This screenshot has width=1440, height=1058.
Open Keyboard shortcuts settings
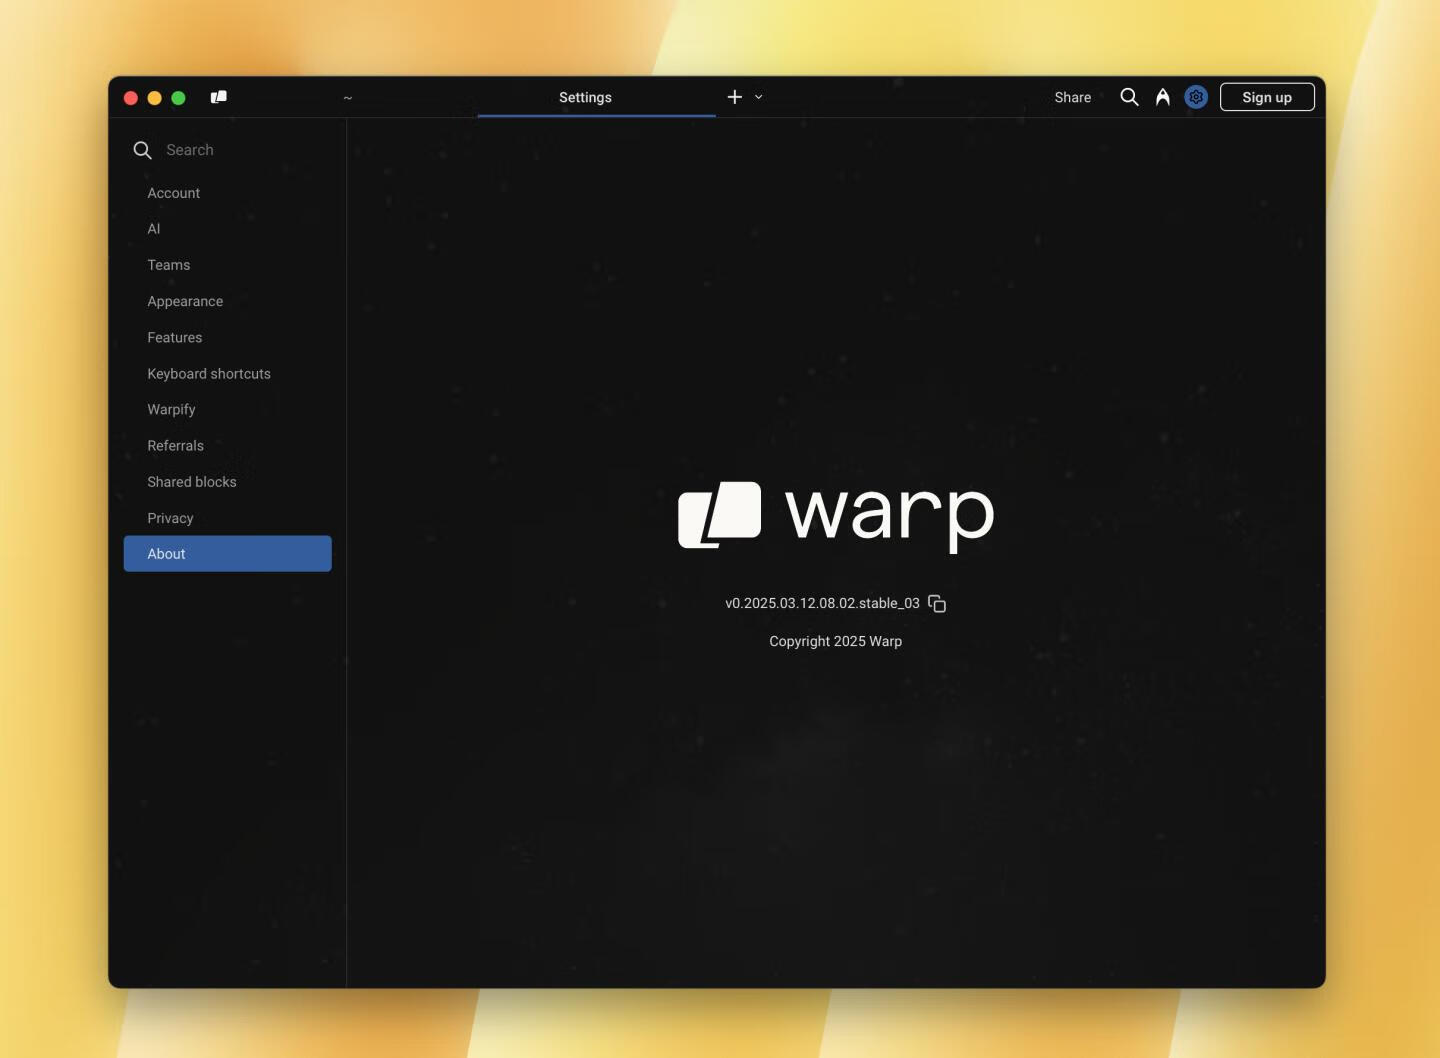point(228,374)
